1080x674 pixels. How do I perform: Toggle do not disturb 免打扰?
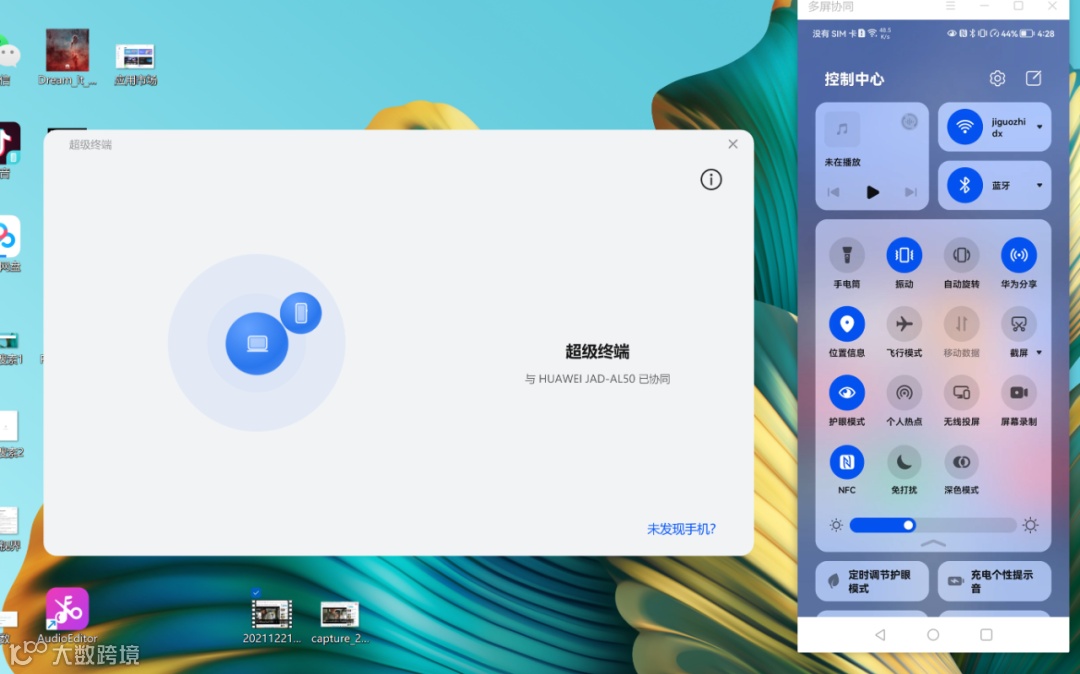point(904,462)
